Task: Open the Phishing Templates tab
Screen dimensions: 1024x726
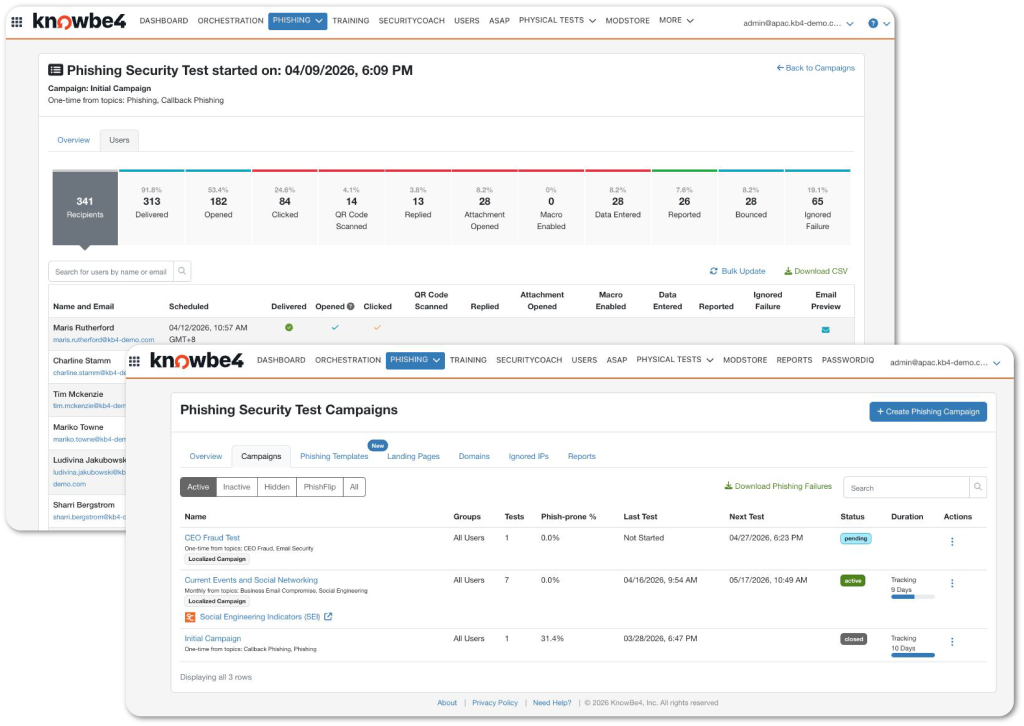Action: click(334, 456)
